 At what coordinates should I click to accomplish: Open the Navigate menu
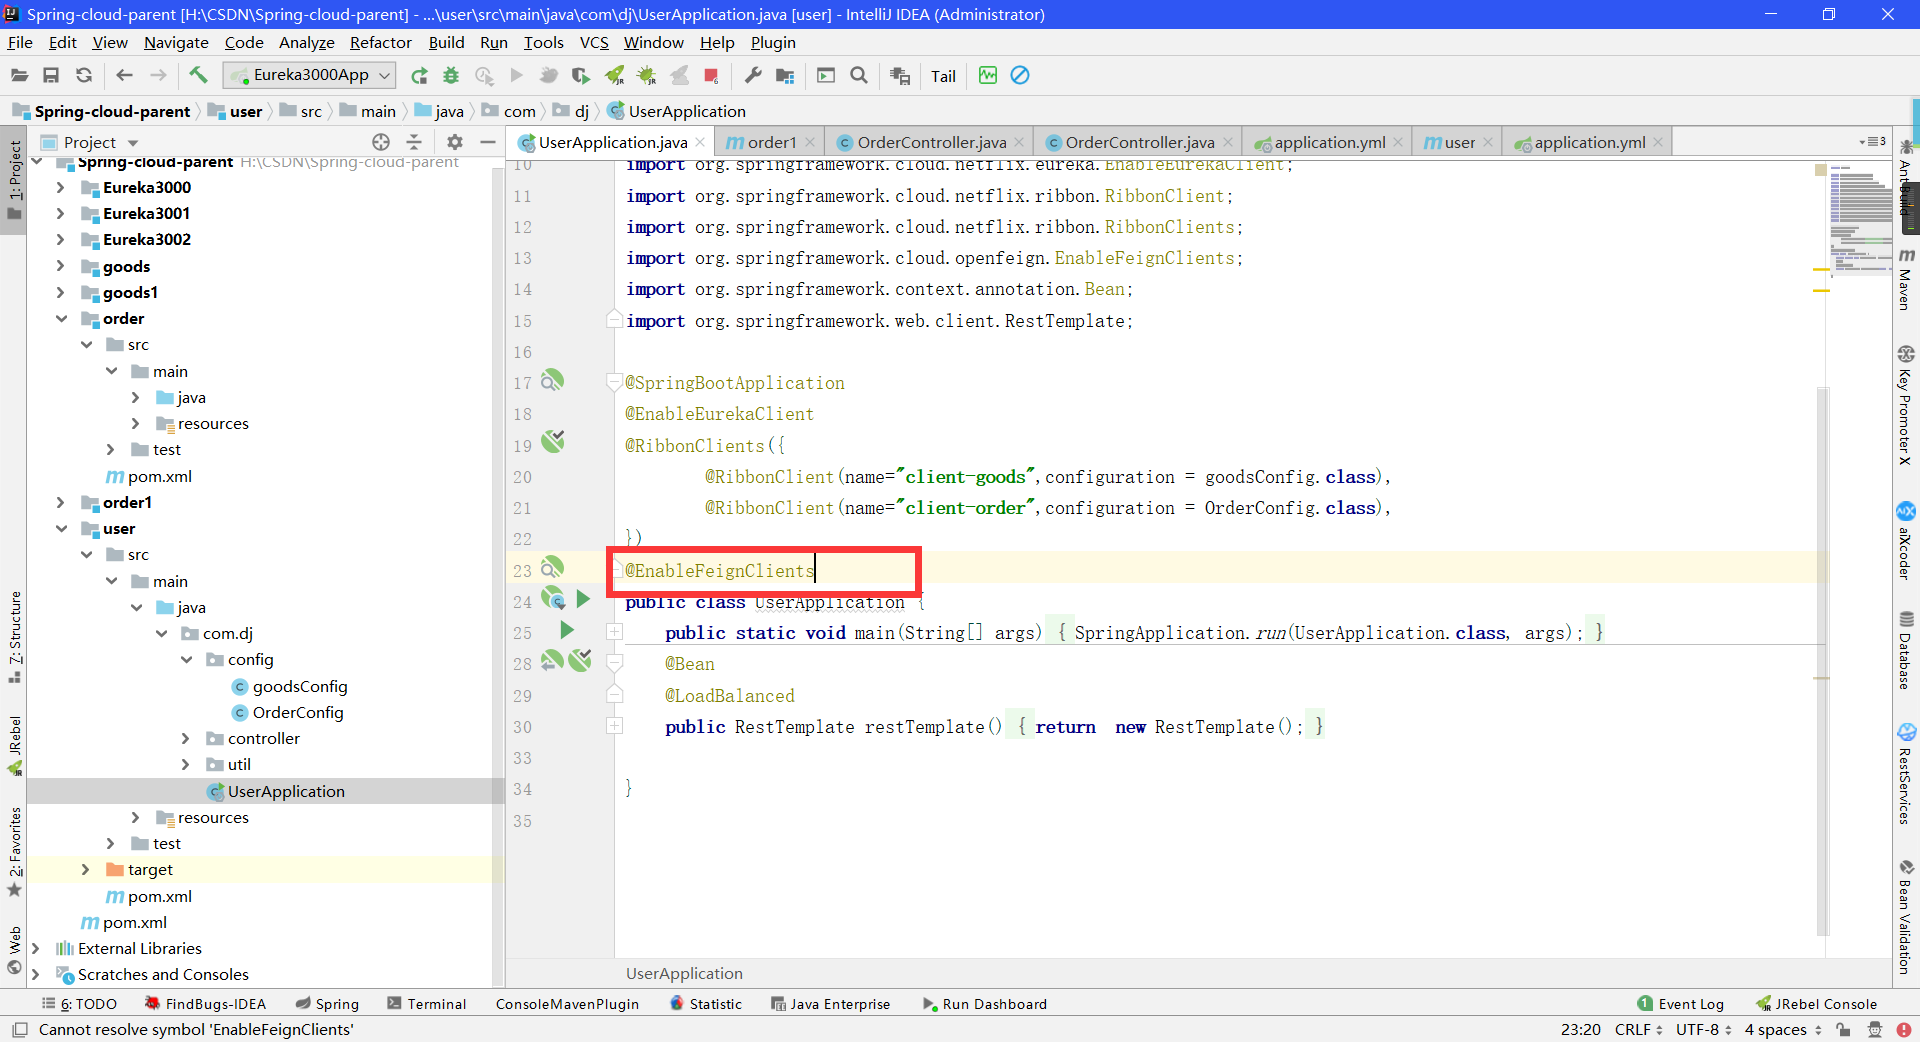click(x=176, y=42)
